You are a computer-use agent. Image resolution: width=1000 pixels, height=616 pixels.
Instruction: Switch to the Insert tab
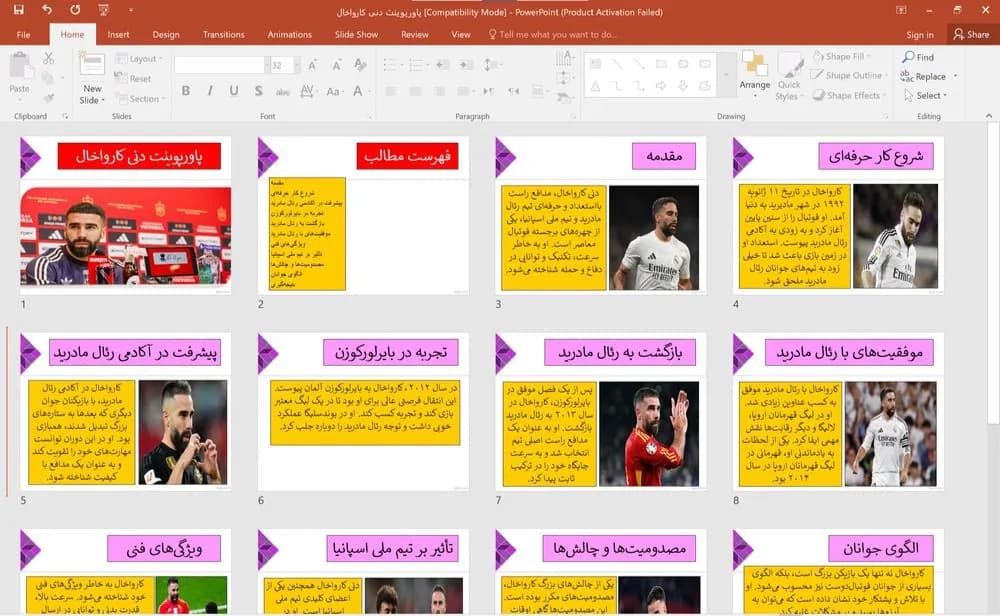click(x=118, y=34)
